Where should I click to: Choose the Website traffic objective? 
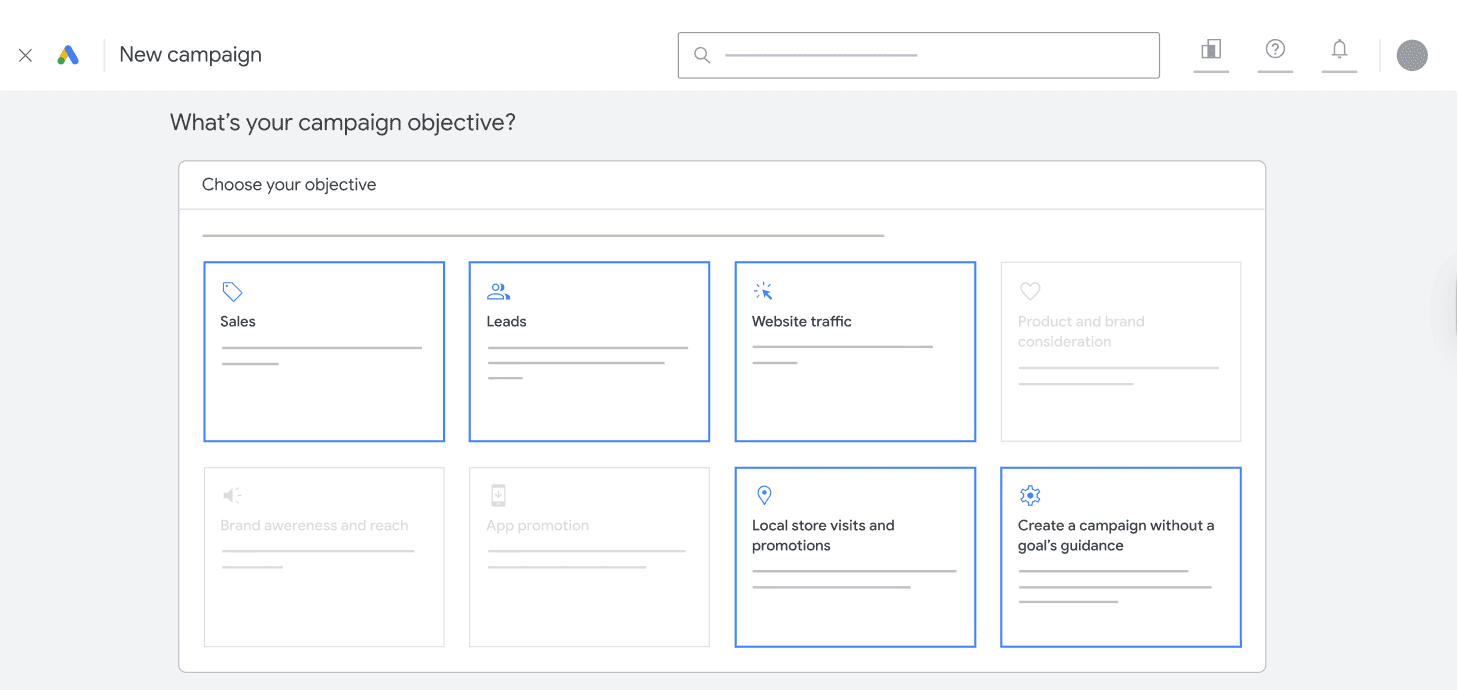click(855, 351)
